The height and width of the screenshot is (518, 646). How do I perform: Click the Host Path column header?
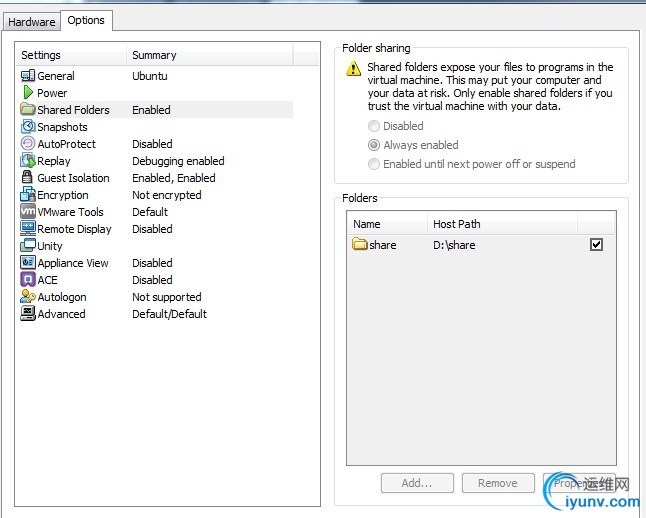pyautogui.click(x=502, y=224)
